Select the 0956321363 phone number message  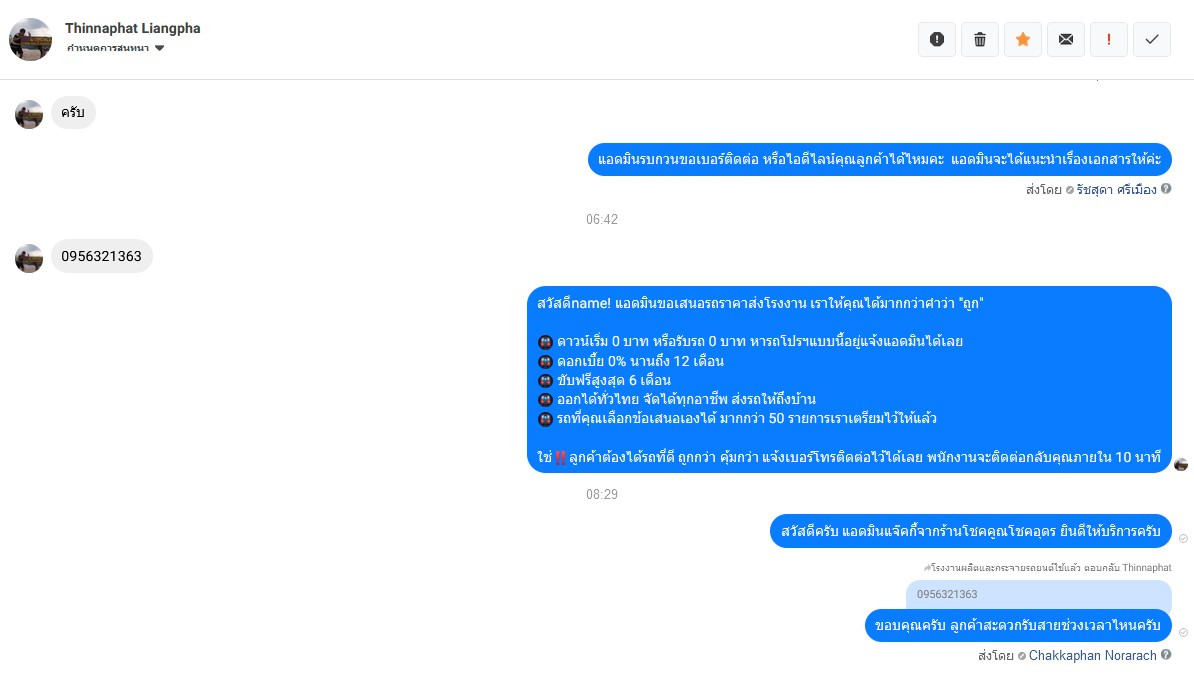(x=101, y=256)
